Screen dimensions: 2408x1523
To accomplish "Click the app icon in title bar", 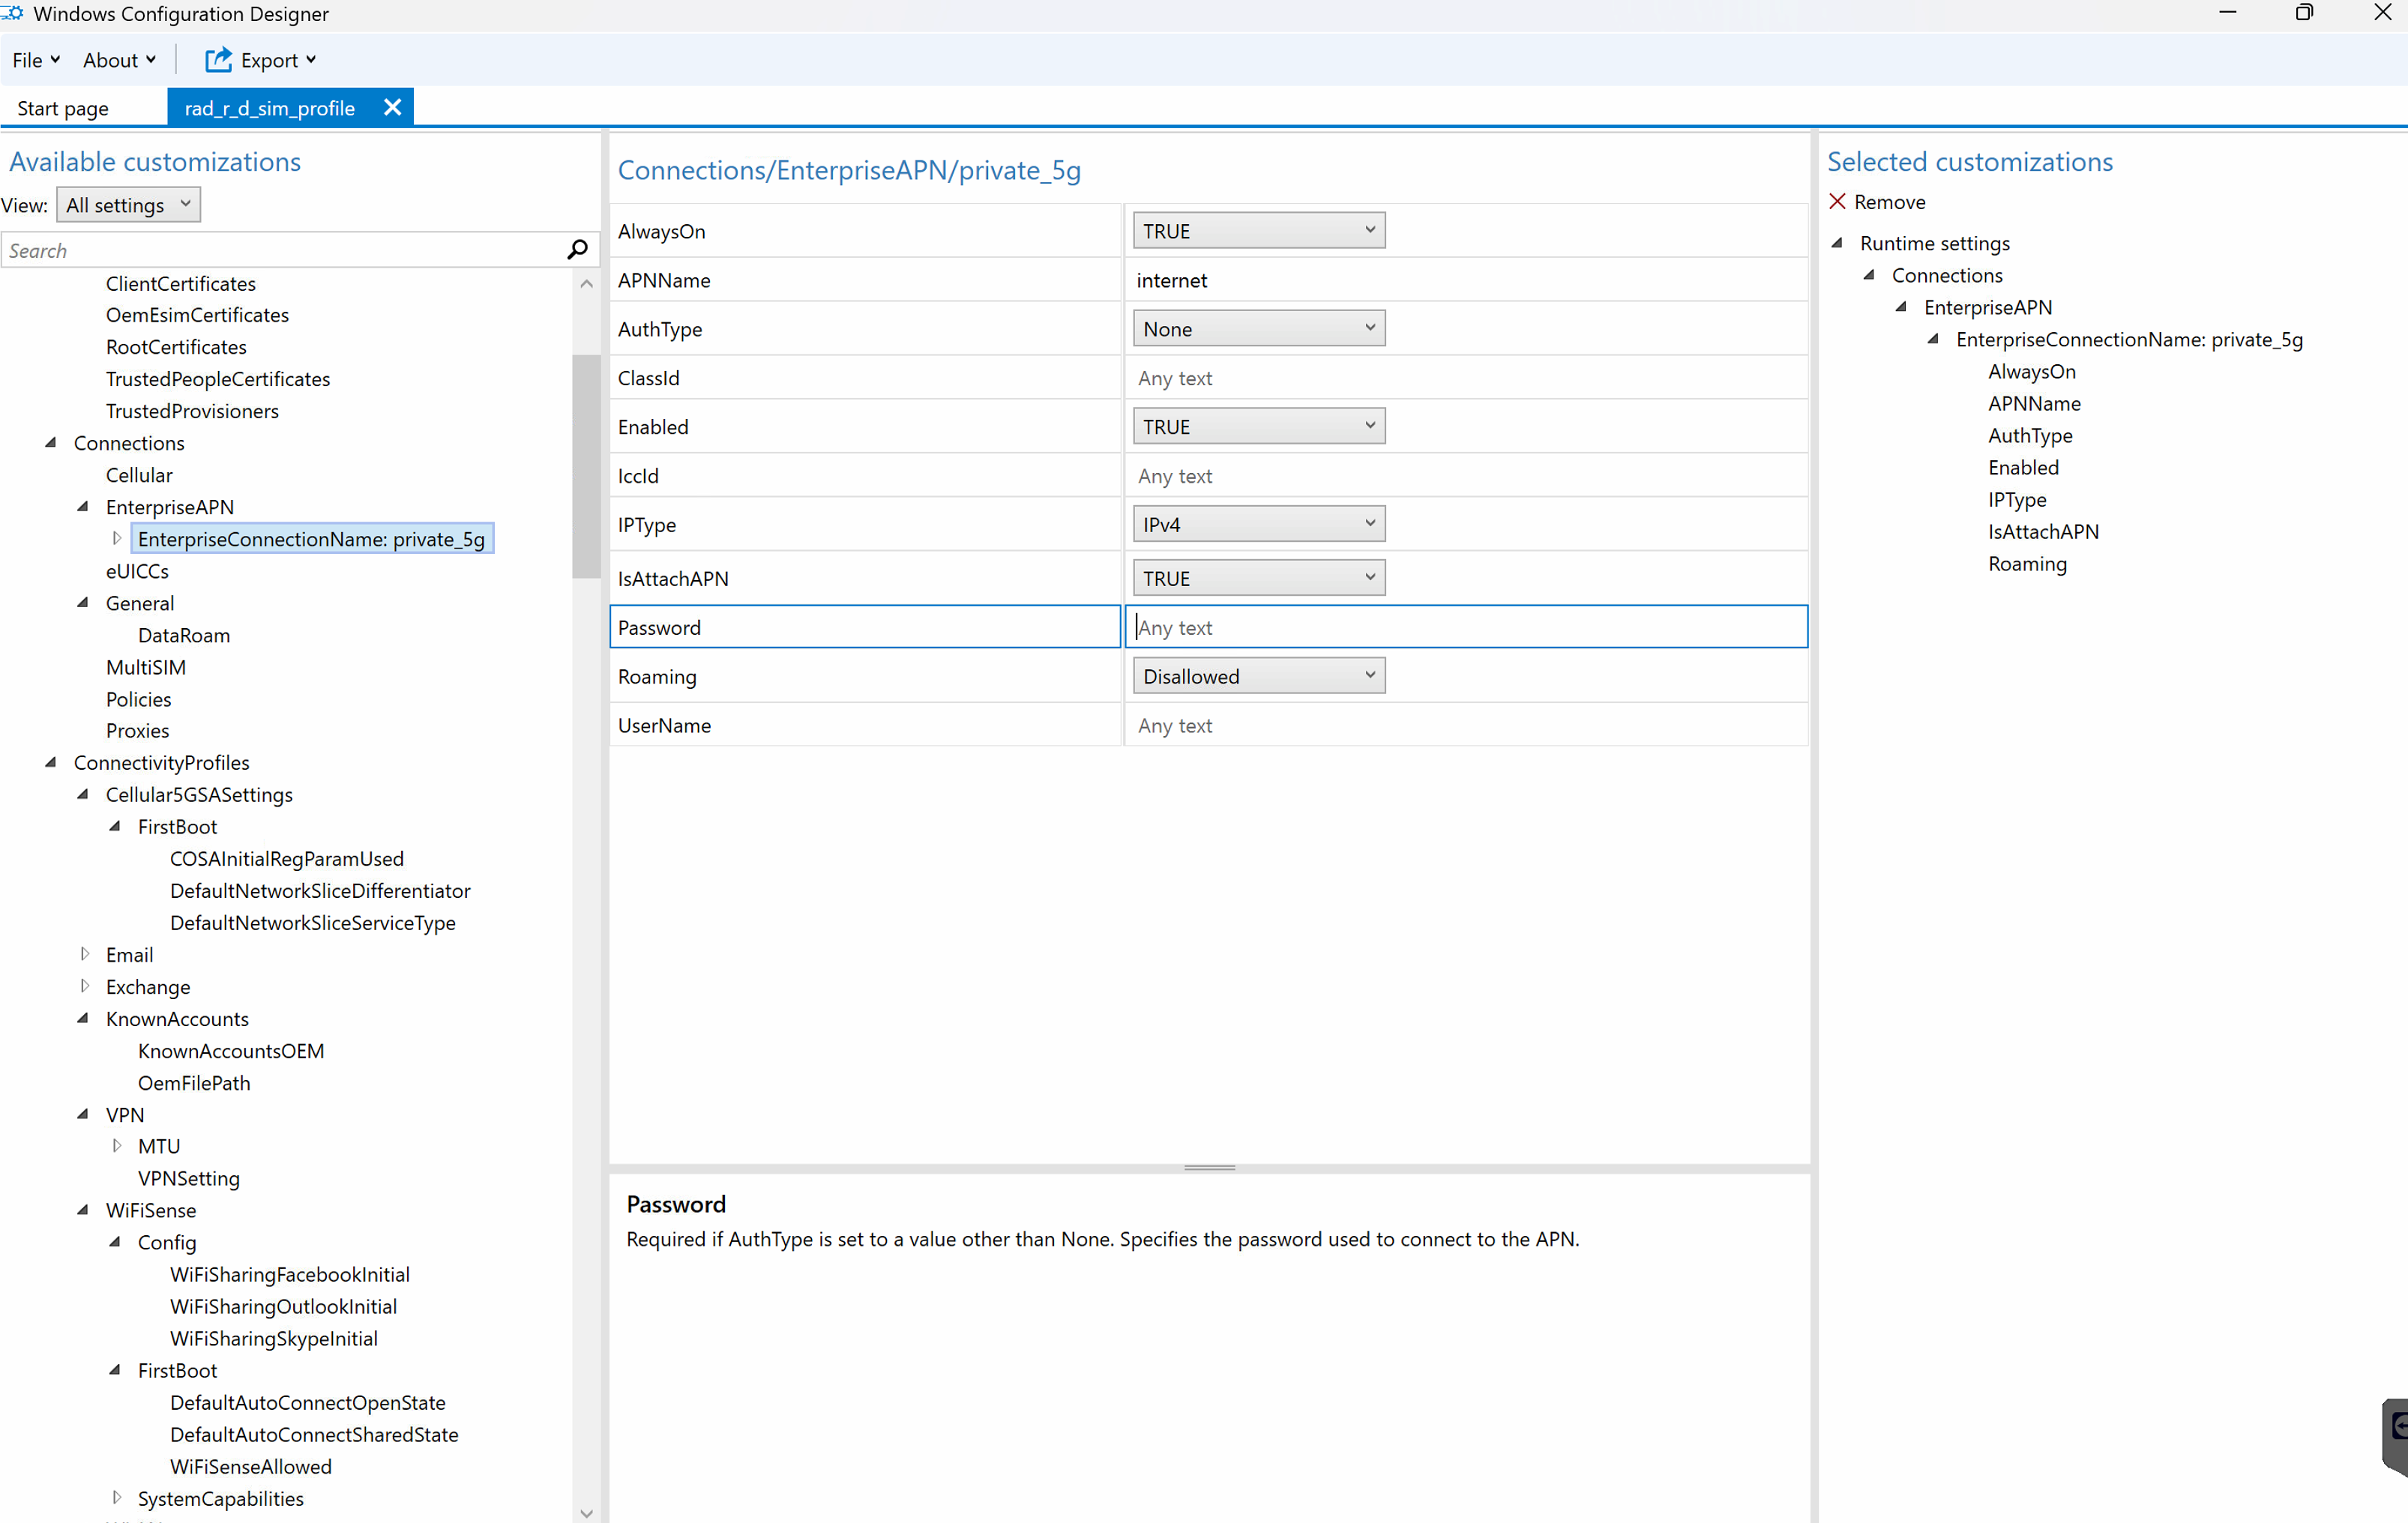I will (x=13, y=13).
